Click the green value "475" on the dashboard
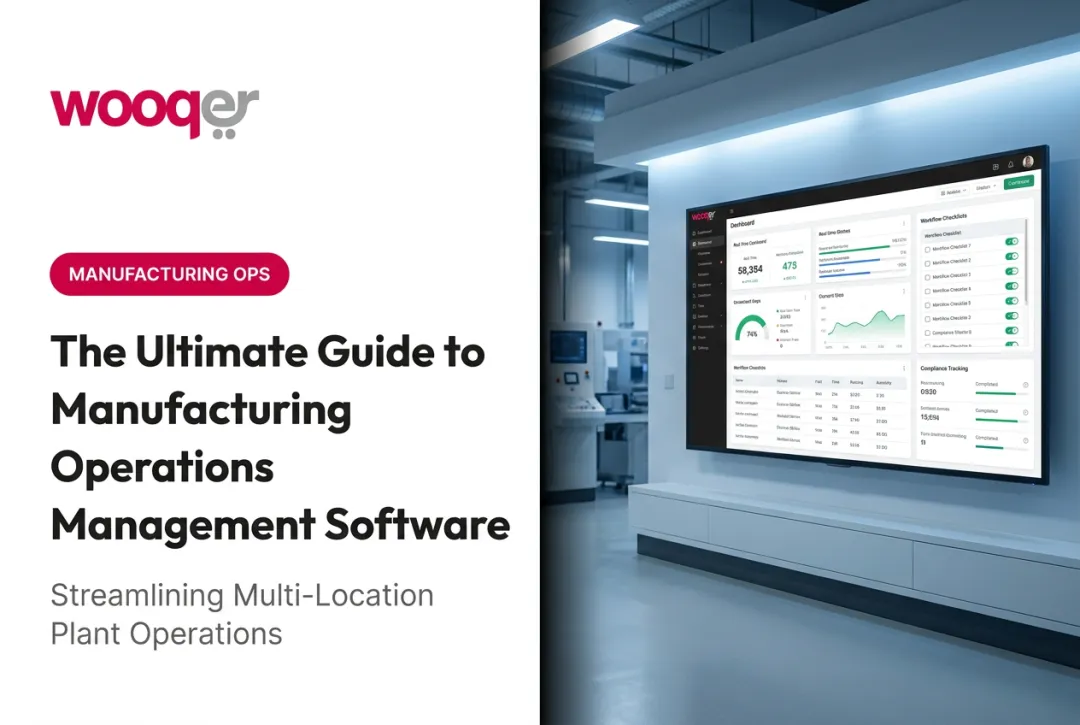This screenshot has height=725, width=1080. click(x=790, y=266)
